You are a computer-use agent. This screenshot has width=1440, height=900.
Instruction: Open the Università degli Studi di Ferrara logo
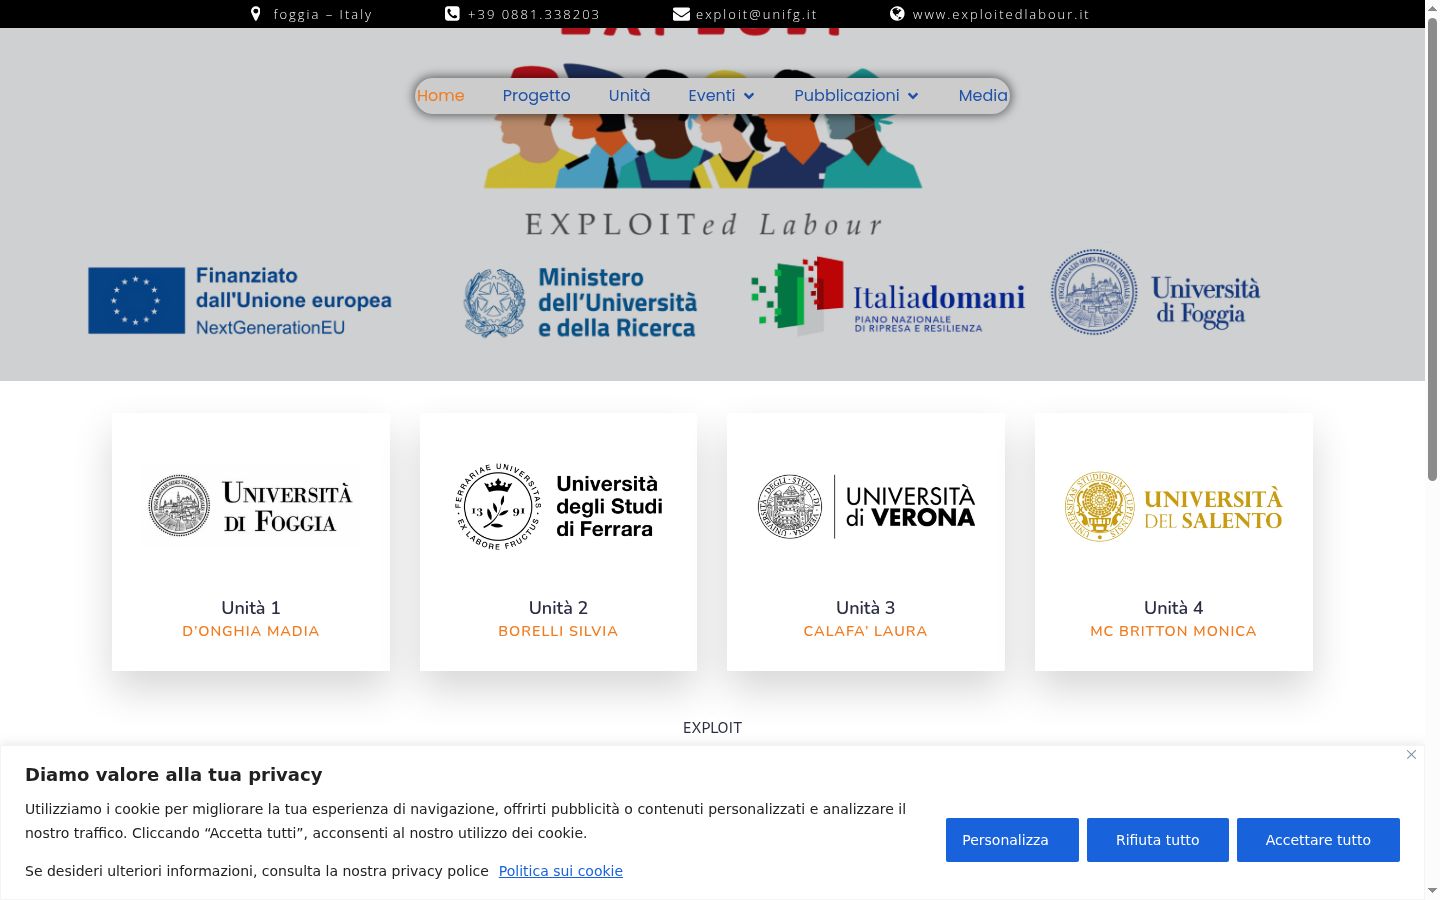click(x=558, y=506)
